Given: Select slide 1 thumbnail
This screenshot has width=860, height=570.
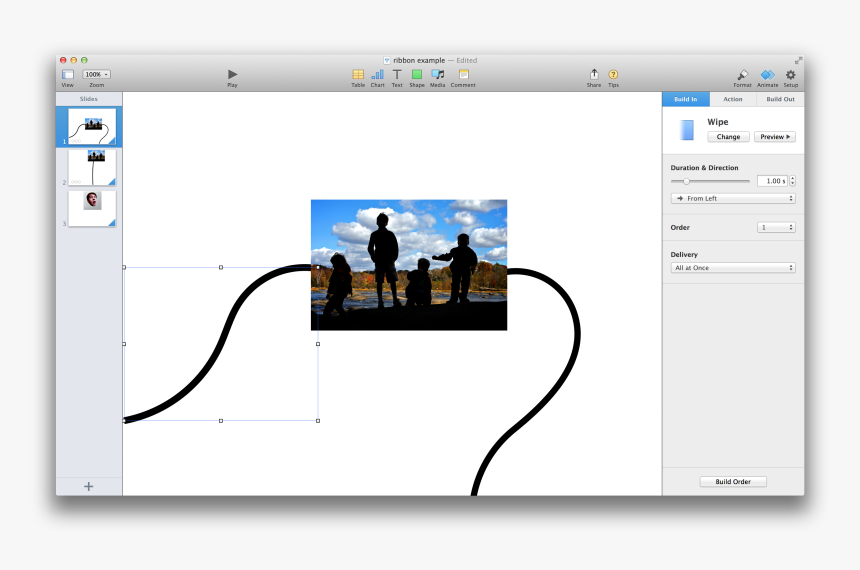Looking at the screenshot, I should pyautogui.click(x=92, y=126).
